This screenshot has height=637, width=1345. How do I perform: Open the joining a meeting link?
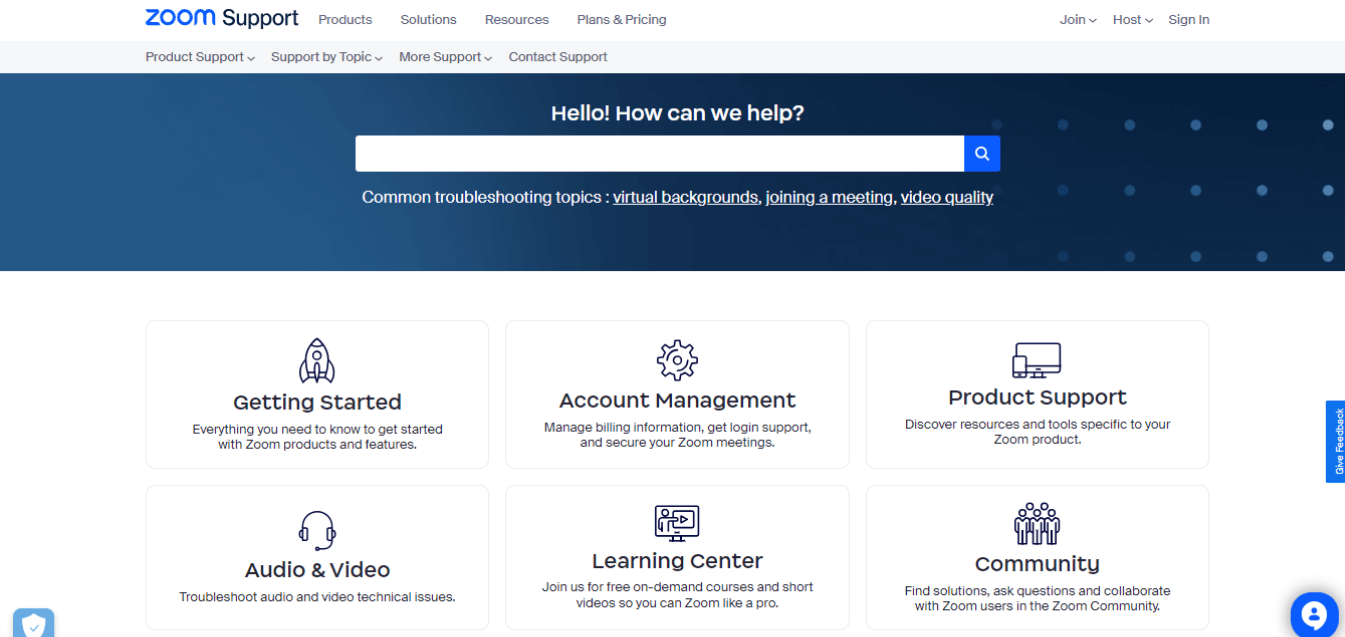click(829, 197)
